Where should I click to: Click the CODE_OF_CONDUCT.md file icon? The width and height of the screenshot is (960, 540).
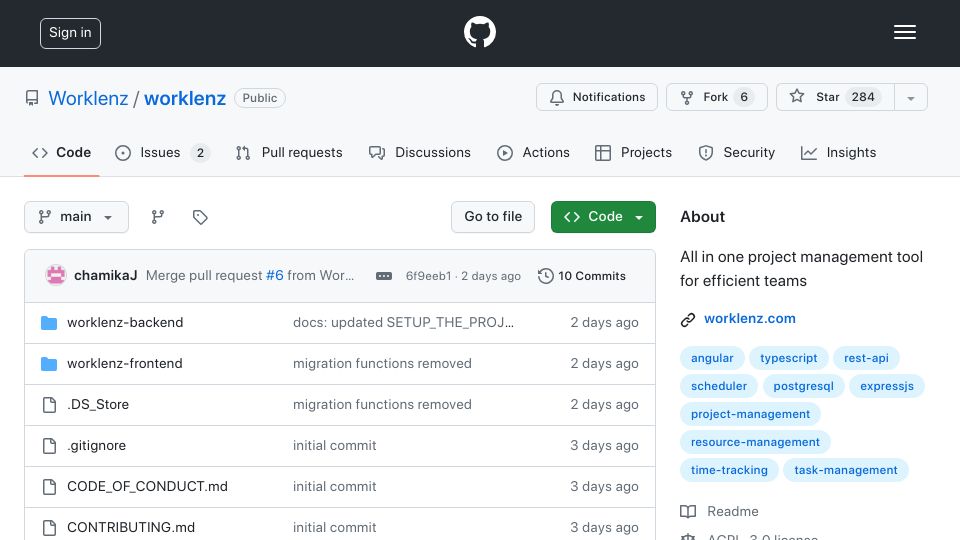pos(49,487)
